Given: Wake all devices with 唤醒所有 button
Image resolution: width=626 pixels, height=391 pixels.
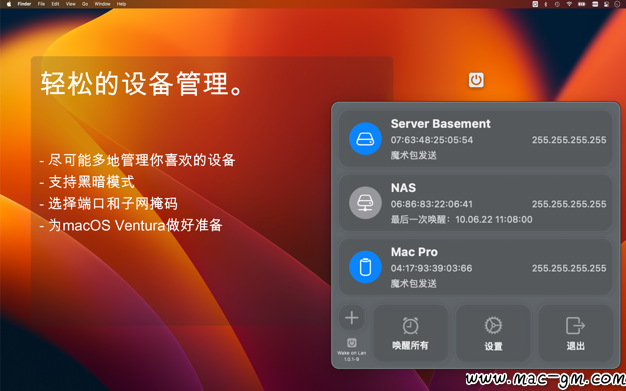Looking at the screenshot, I should click(x=410, y=333).
